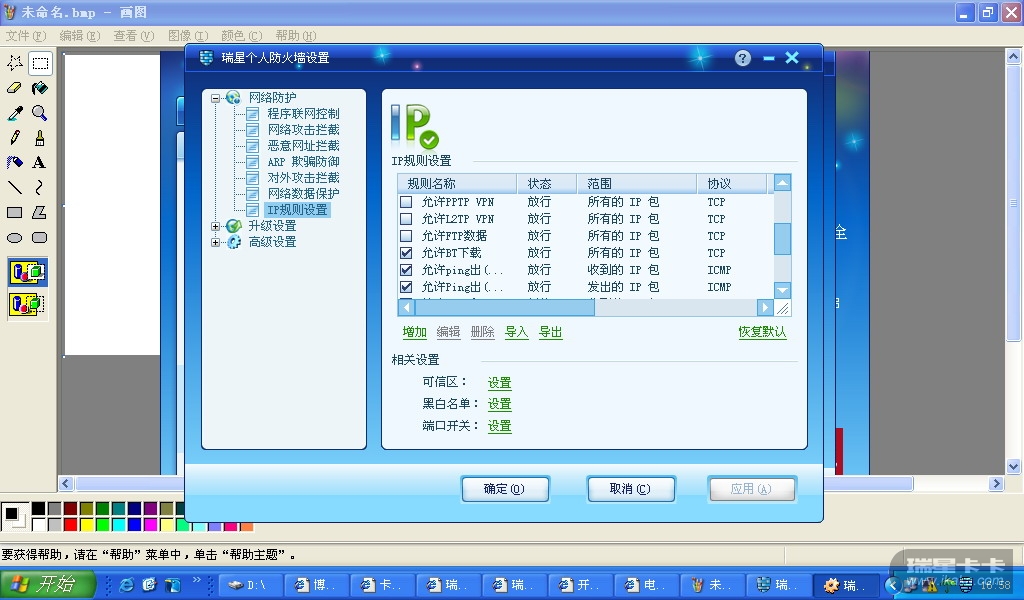Click 恢复默认 restore defaults link
1024x600 pixels.
pyautogui.click(x=762, y=332)
